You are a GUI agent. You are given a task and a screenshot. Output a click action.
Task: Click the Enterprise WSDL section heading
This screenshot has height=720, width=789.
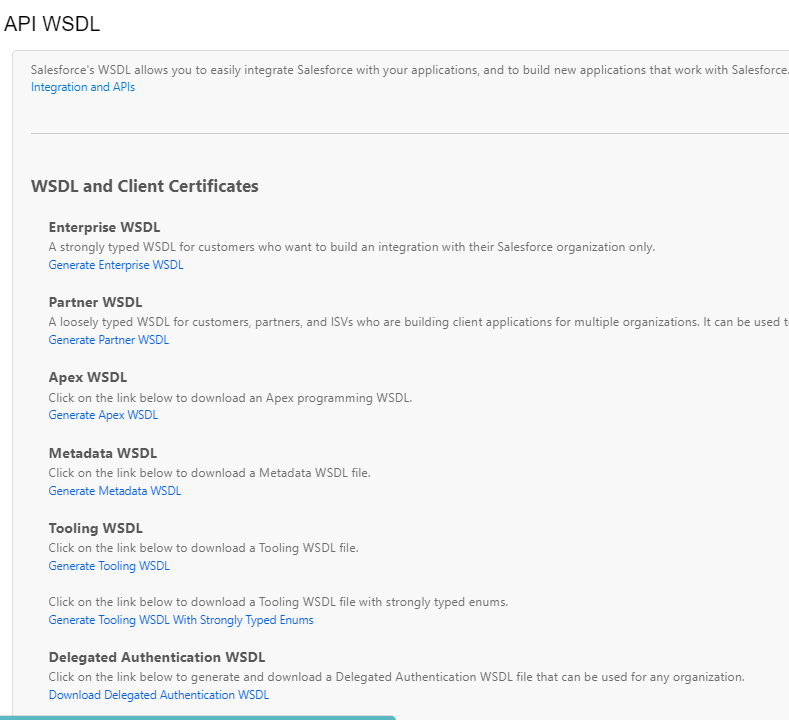pos(104,227)
